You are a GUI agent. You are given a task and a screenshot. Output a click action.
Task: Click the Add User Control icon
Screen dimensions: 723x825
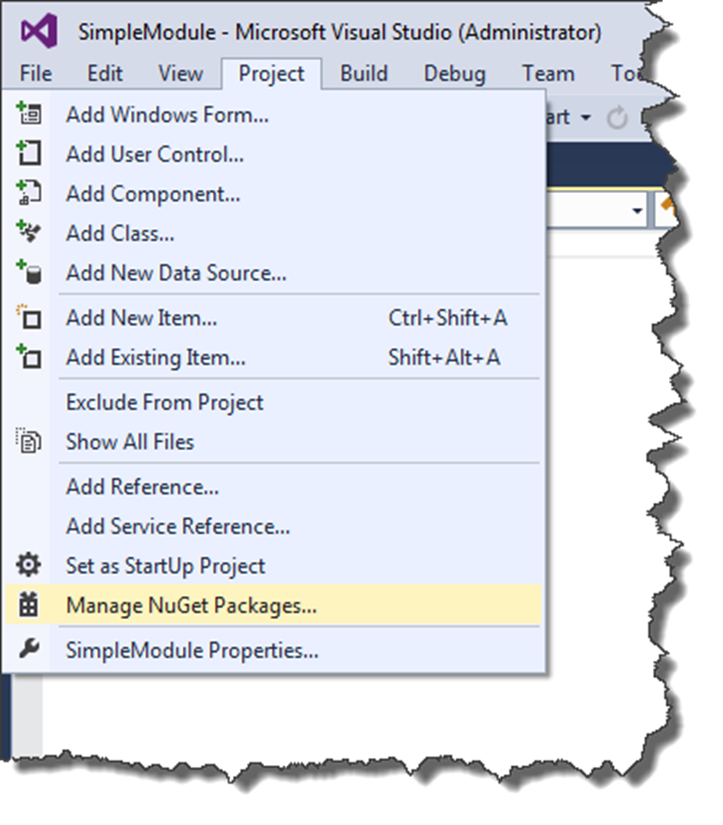[x=29, y=154]
